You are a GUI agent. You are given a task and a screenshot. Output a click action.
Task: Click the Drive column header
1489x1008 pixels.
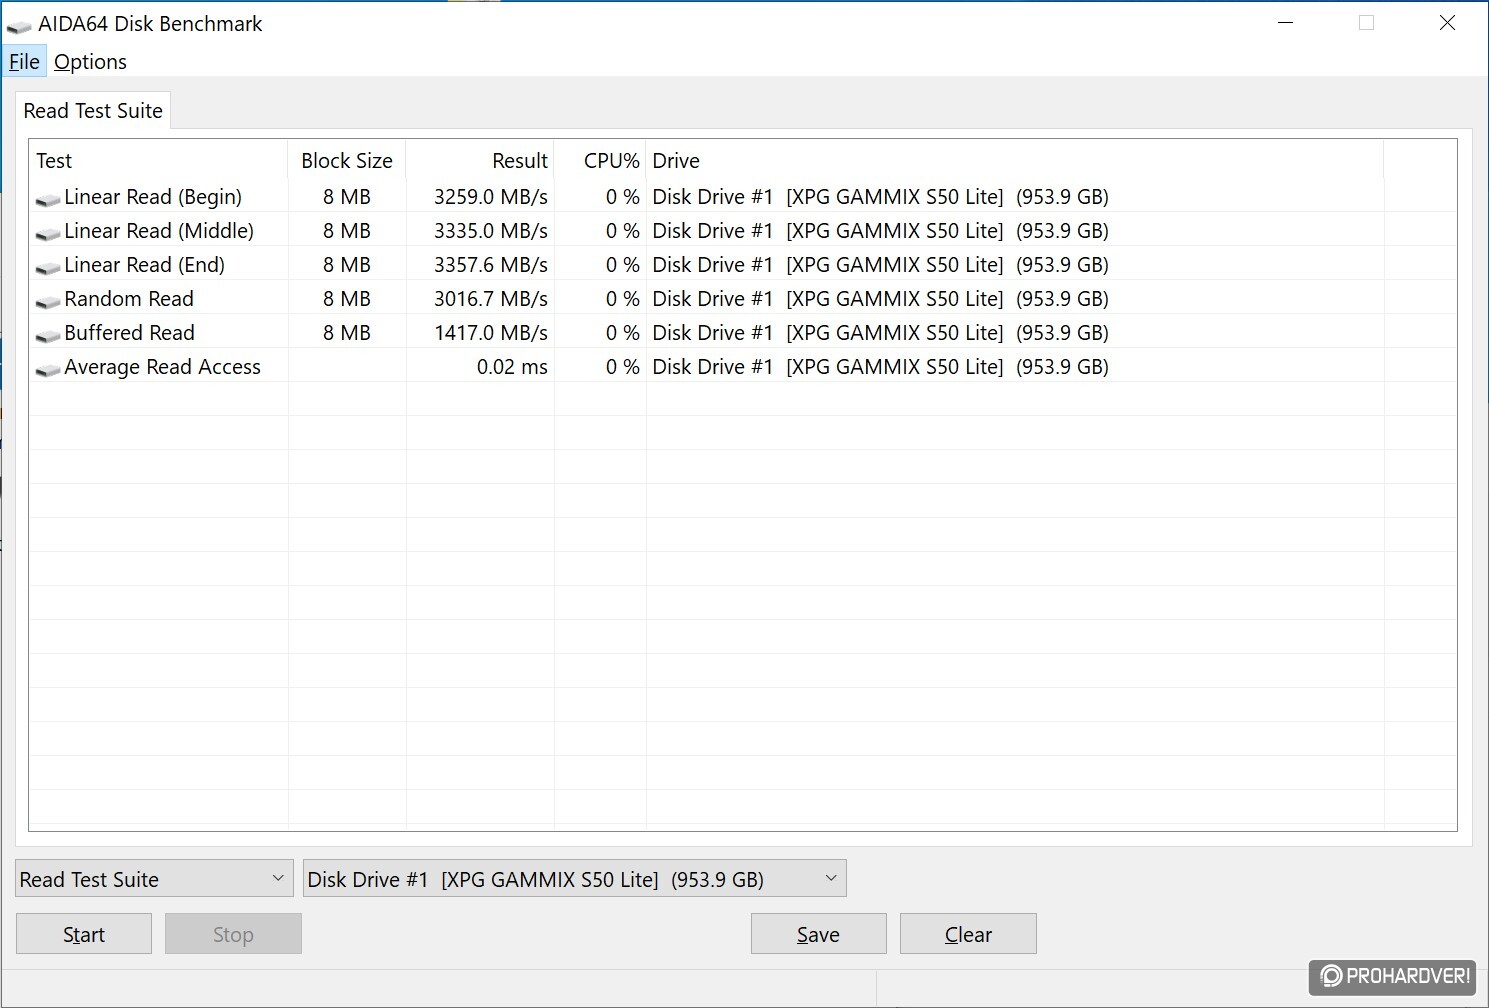point(1015,160)
